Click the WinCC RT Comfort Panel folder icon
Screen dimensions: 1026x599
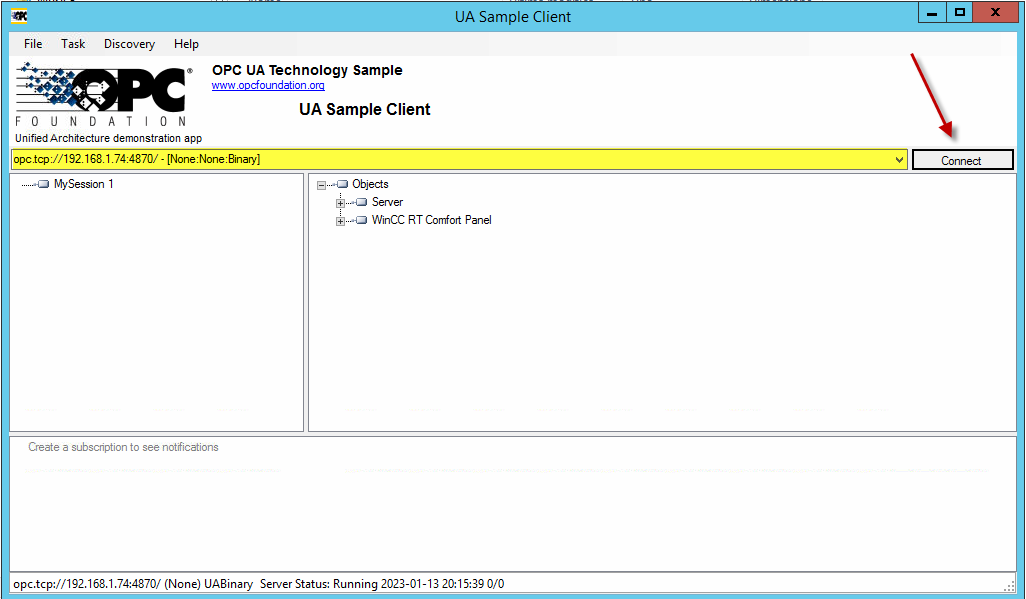(x=361, y=220)
